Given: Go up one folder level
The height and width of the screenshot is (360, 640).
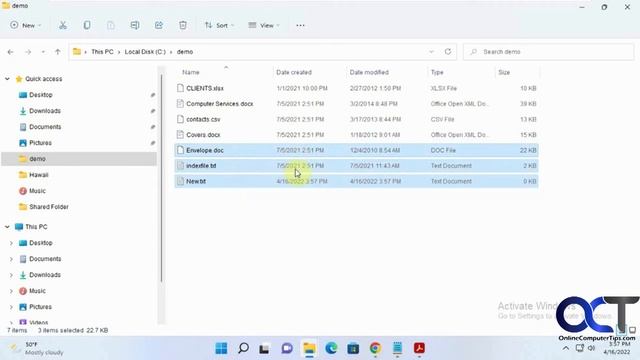Looking at the screenshot, I should pos(58,52).
